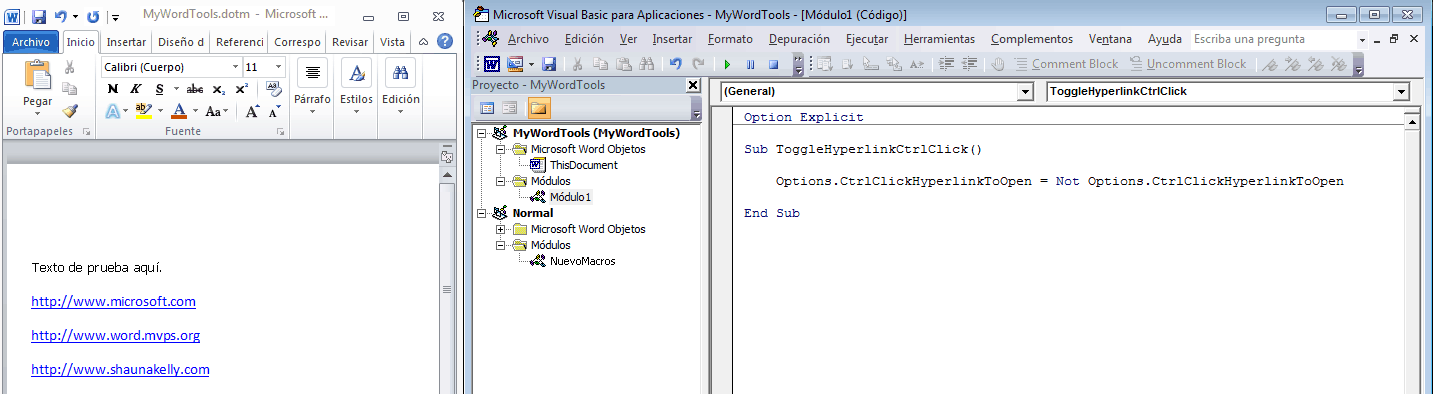Click Find binoculars icon in VBA toolbar
Screen dimensions: 1434x394
[647, 64]
